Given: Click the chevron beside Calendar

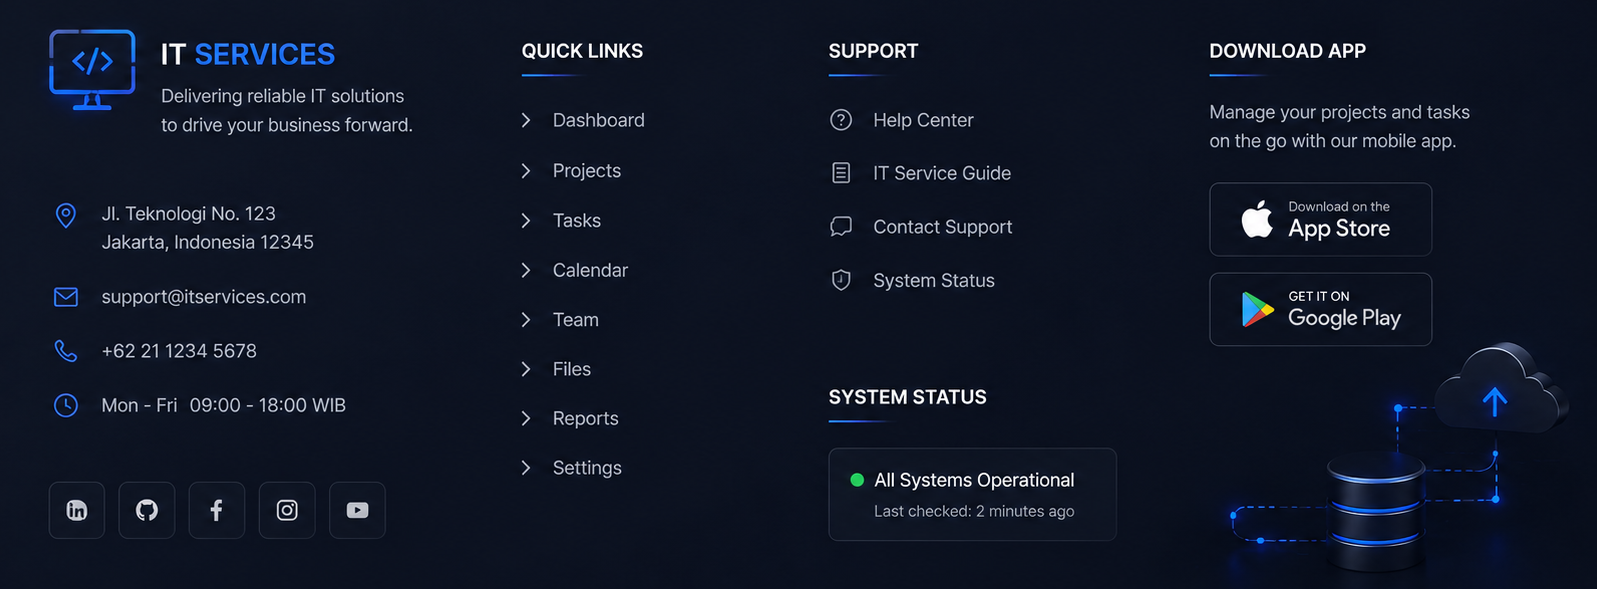Looking at the screenshot, I should point(526,270).
